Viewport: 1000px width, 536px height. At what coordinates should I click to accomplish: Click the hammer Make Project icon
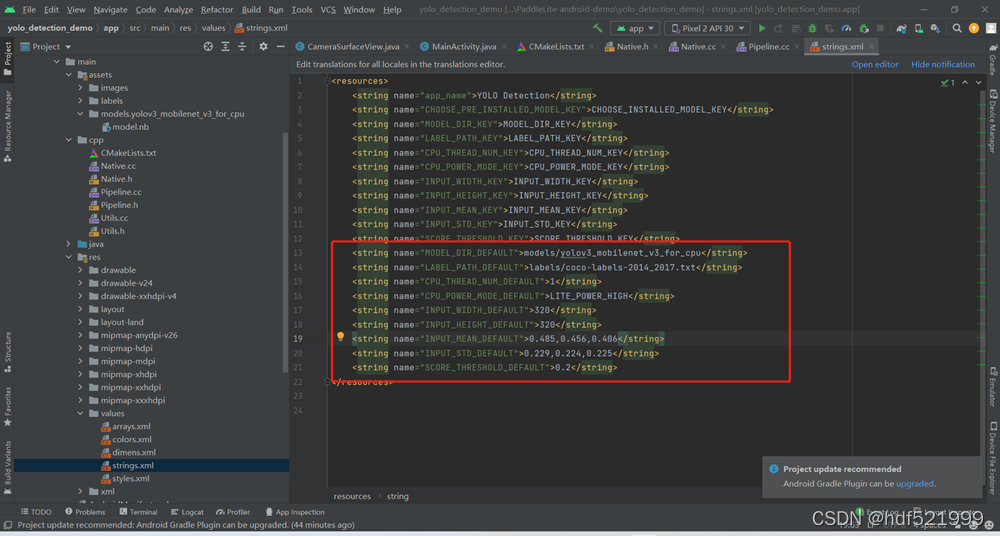(x=598, y=28)
